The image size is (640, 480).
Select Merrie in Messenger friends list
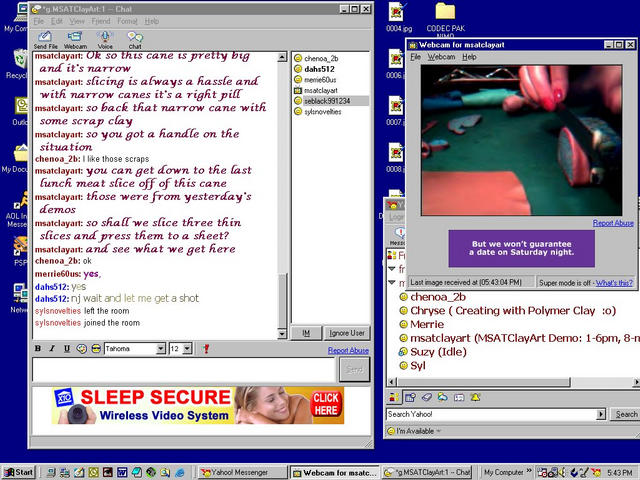pos(427,324)
